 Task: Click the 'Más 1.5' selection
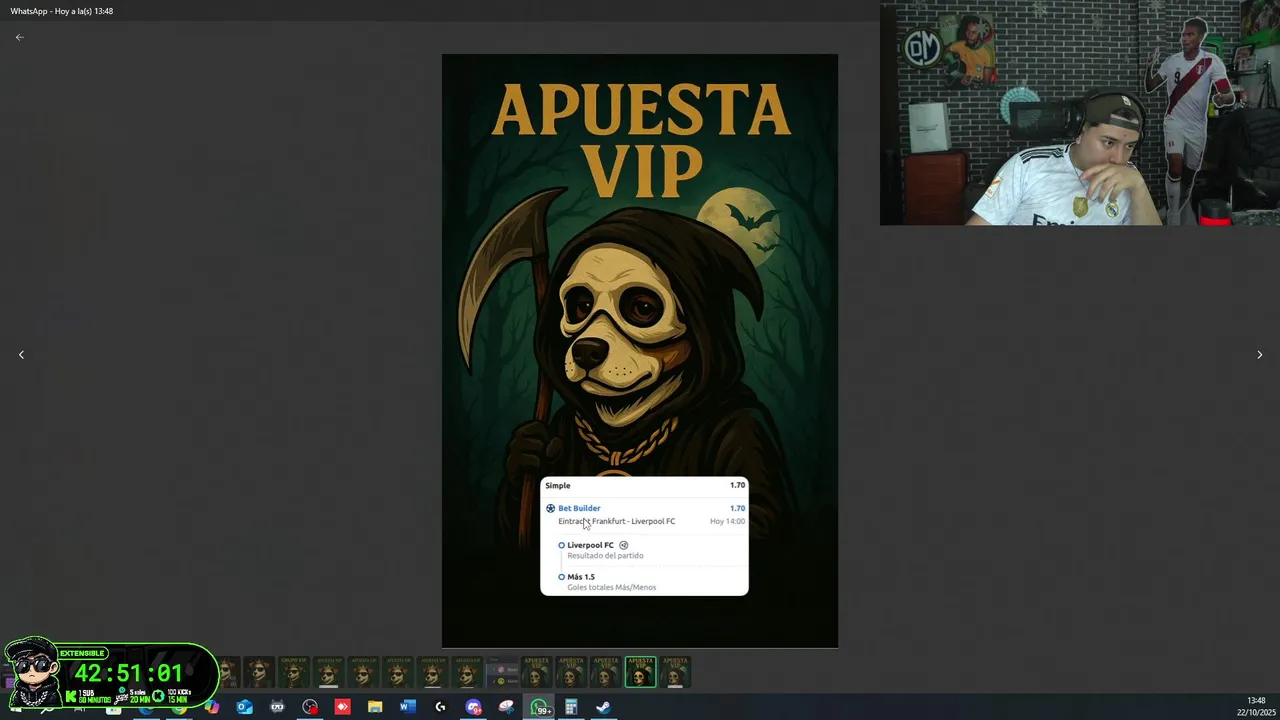tap(581, 577)
